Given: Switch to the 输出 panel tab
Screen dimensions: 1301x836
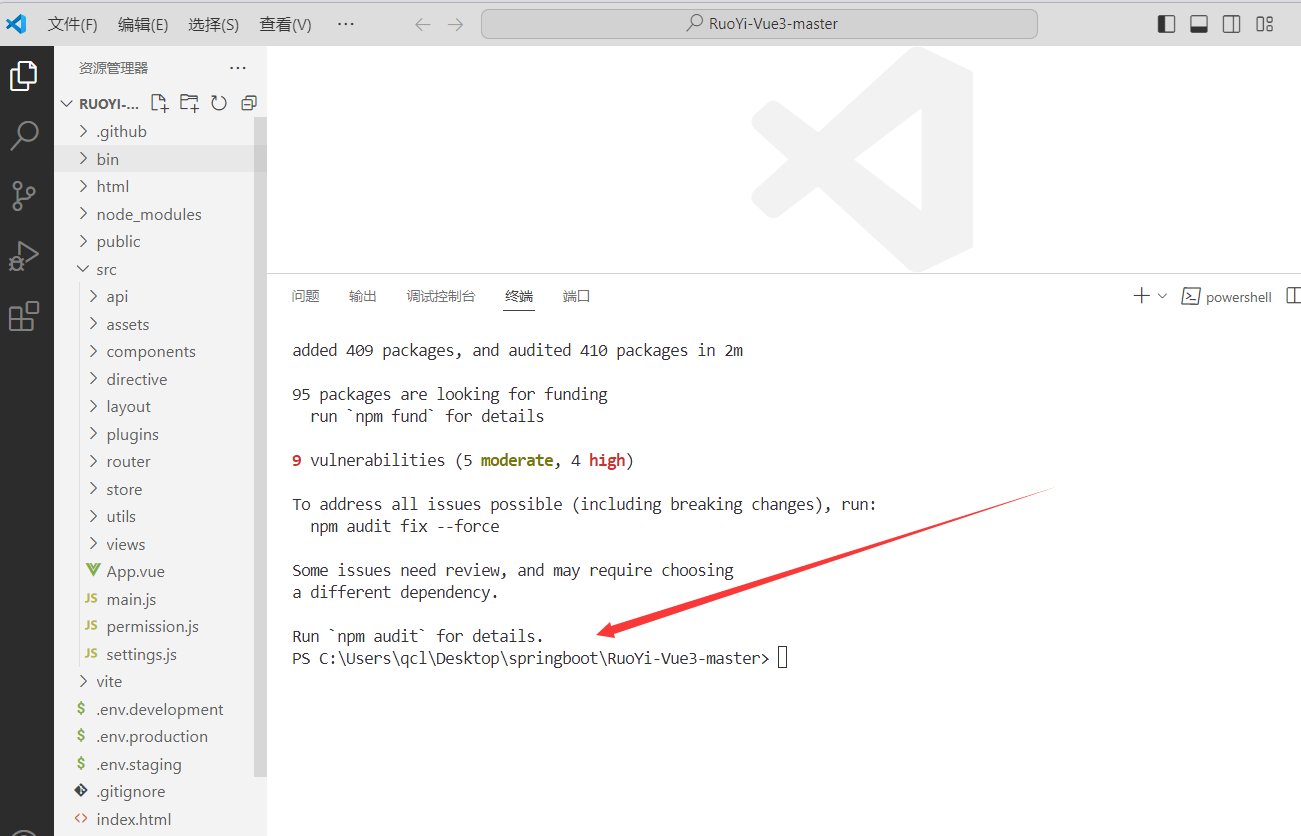Looking at the screenshot, I should click(x=363, y=296).
